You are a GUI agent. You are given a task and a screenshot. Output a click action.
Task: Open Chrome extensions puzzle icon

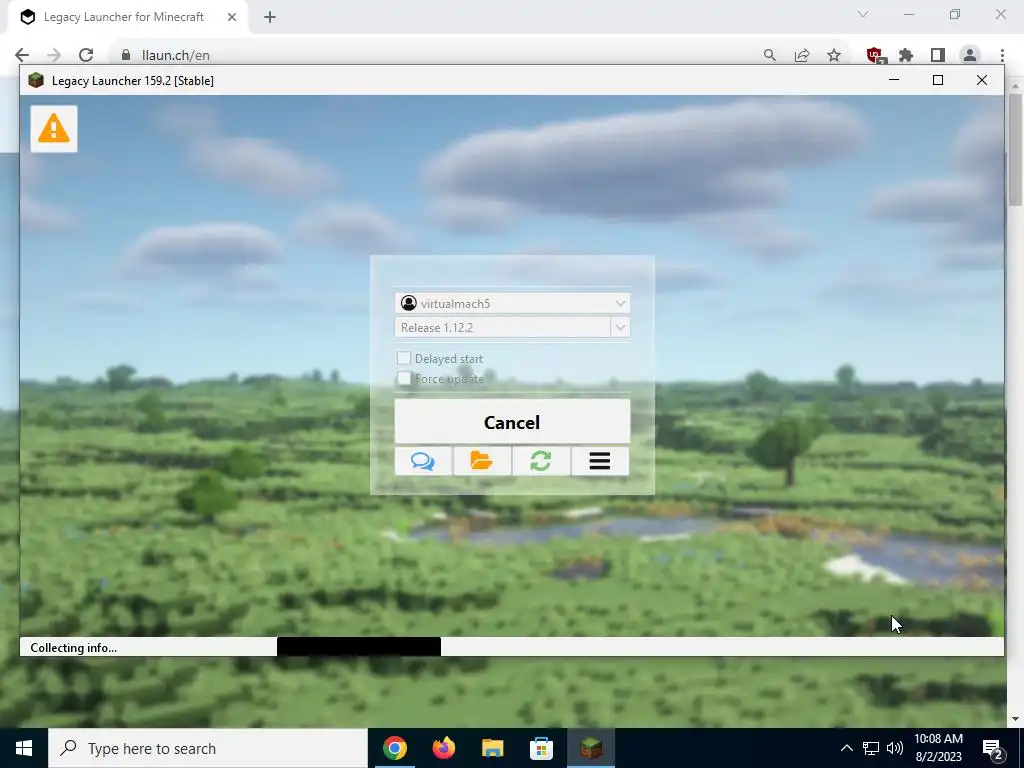coord(906,56)
